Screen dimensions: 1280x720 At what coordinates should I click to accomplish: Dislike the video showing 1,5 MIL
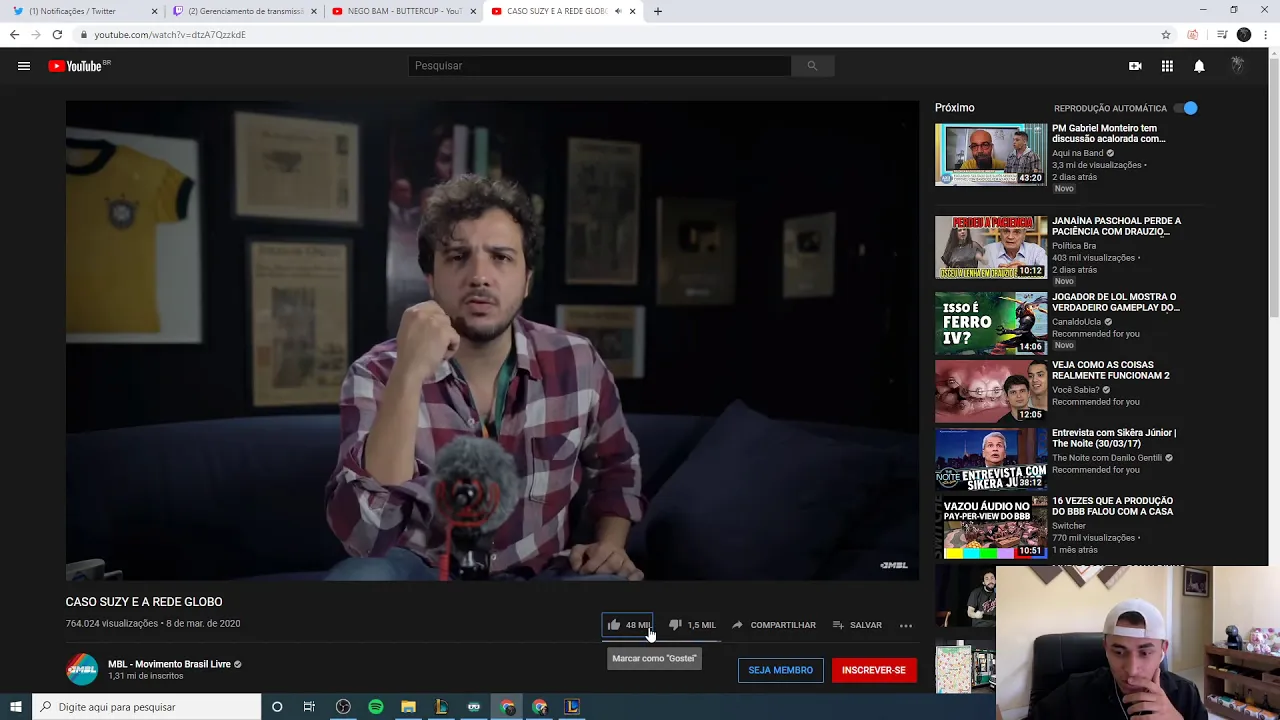692,625
